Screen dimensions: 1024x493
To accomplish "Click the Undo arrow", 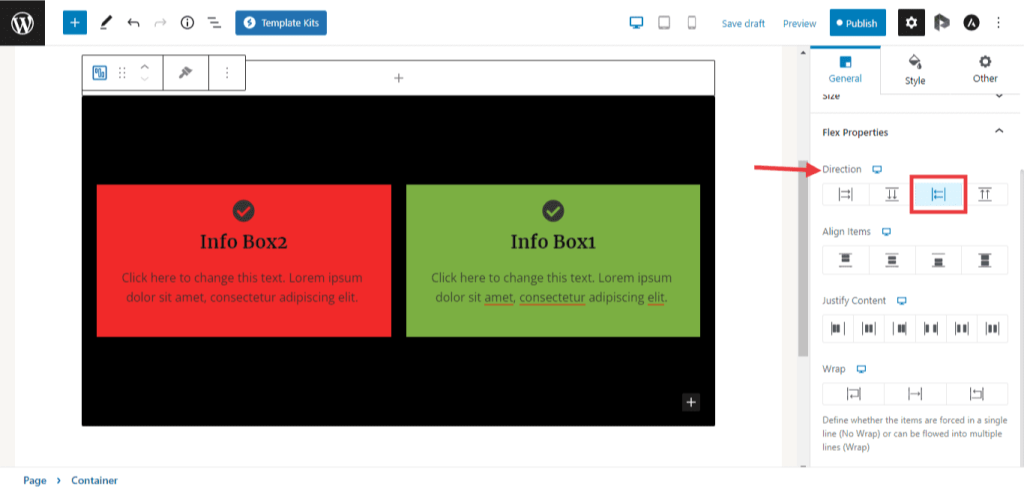I will tap(134, 22).
